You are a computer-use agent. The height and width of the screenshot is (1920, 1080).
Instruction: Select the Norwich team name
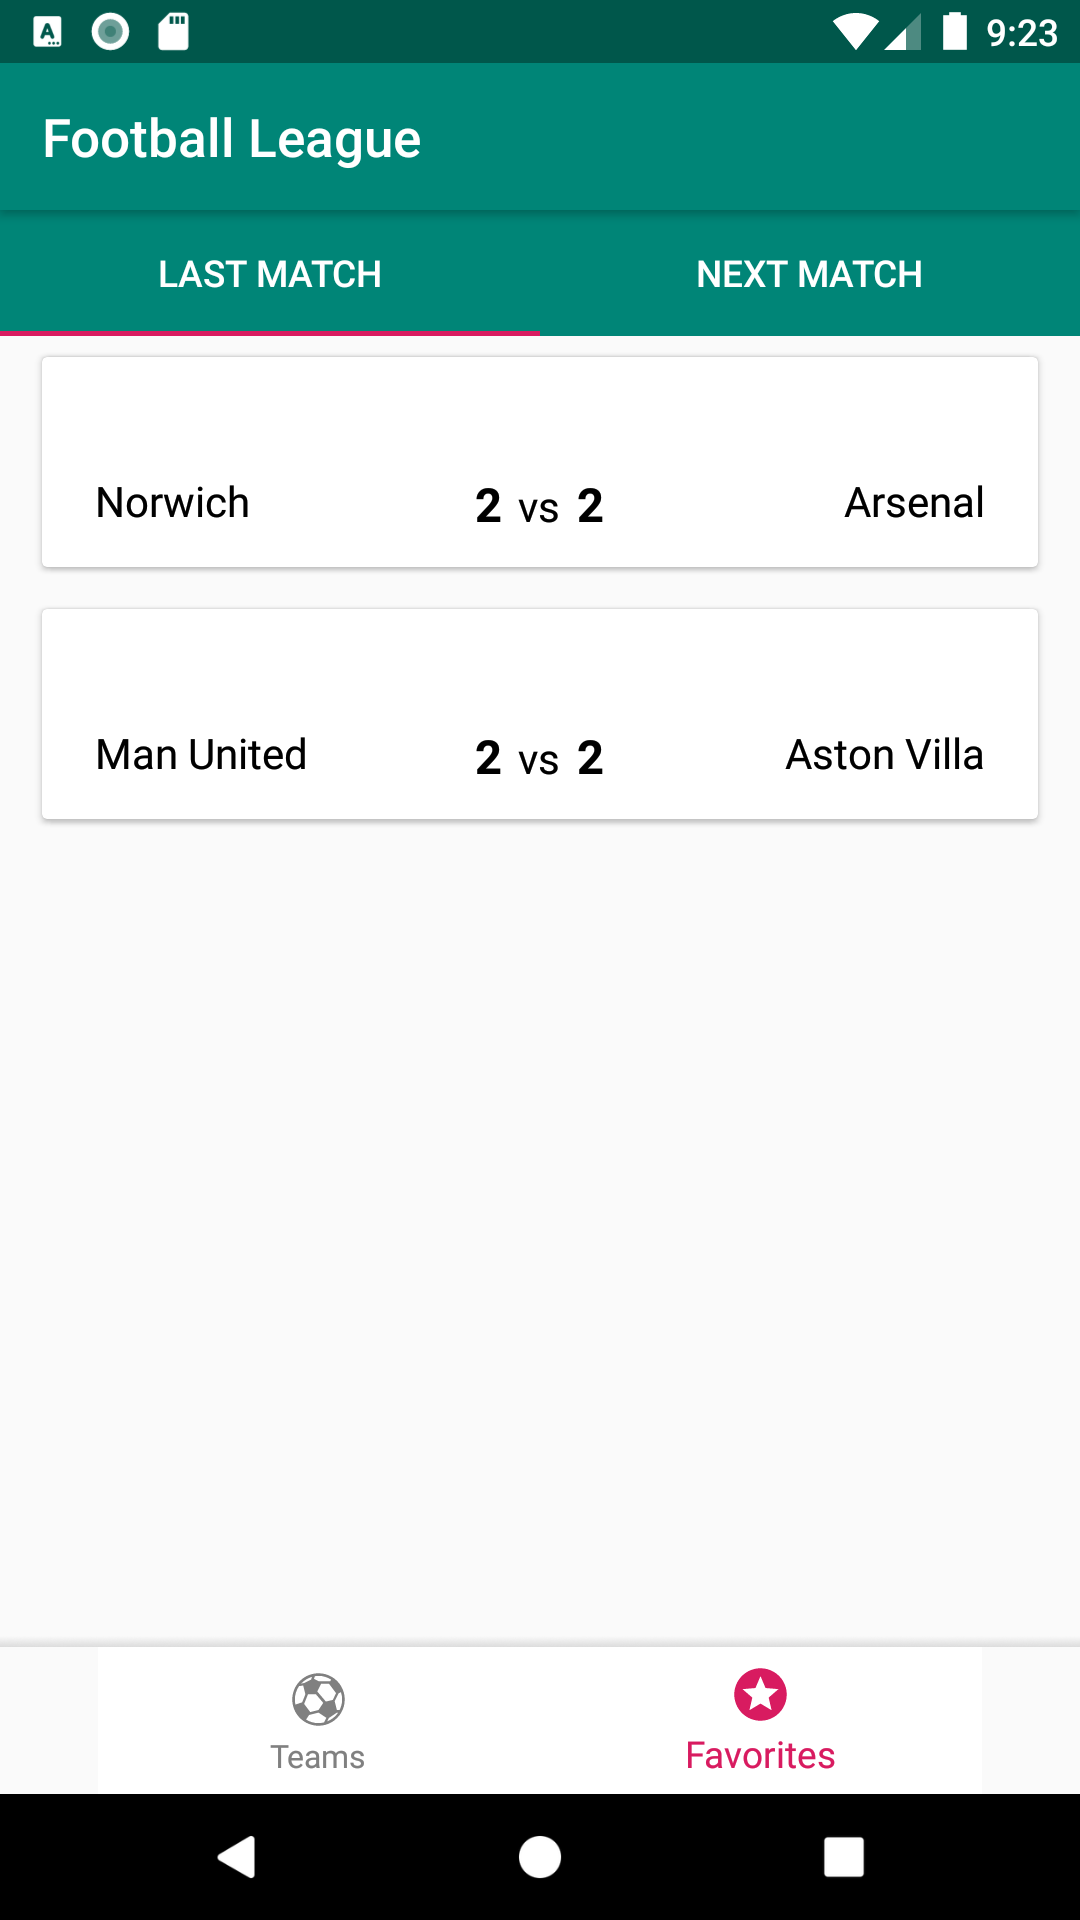173,503
